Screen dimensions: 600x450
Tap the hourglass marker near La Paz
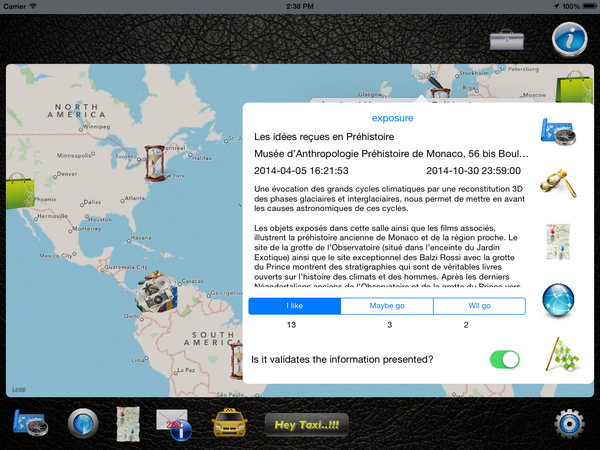[x=237, y=361]
